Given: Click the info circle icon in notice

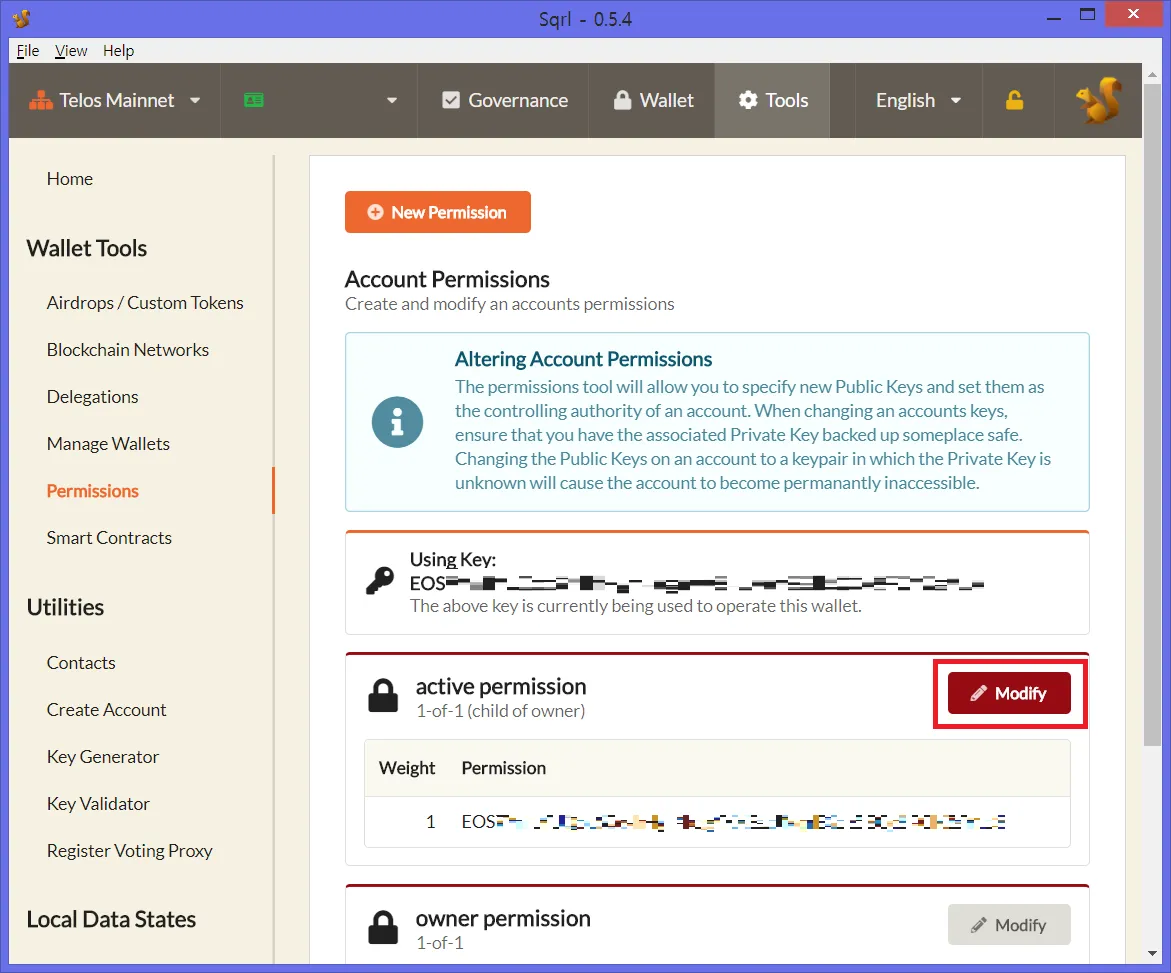Looking at the screenshot, I should pyautogui.click(x=397, y=422).
